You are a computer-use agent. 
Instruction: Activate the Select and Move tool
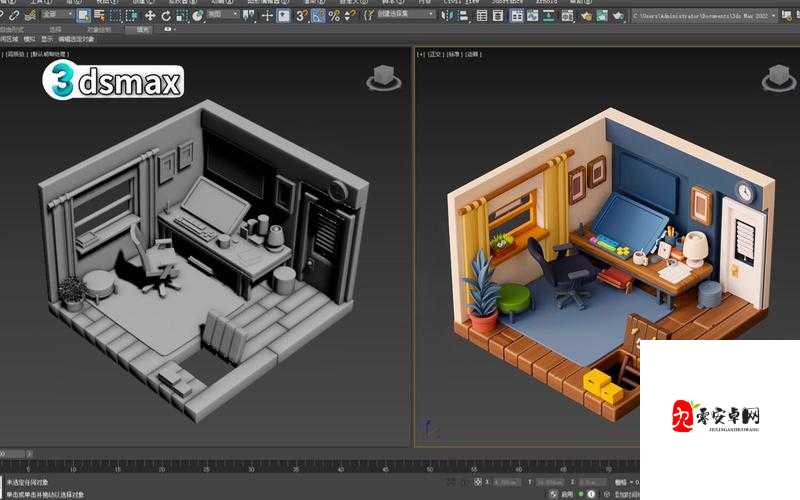(x=150, y=16)
